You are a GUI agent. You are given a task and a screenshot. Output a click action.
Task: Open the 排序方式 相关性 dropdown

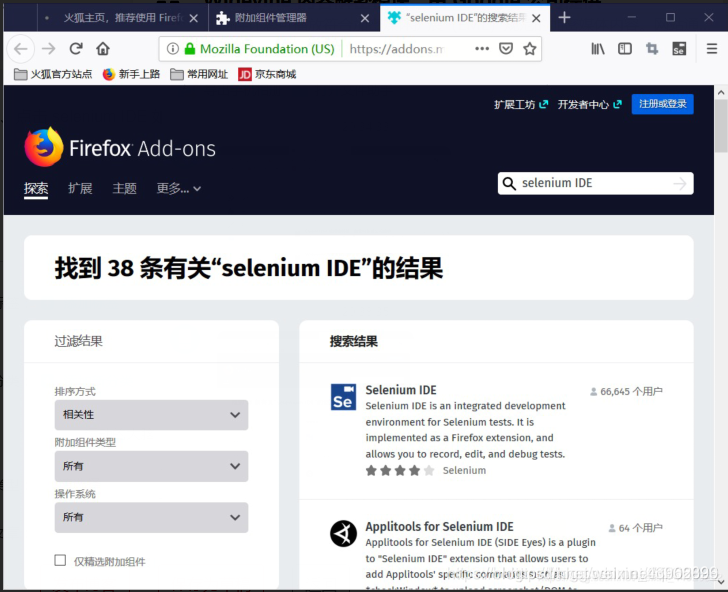coord(151,415)
